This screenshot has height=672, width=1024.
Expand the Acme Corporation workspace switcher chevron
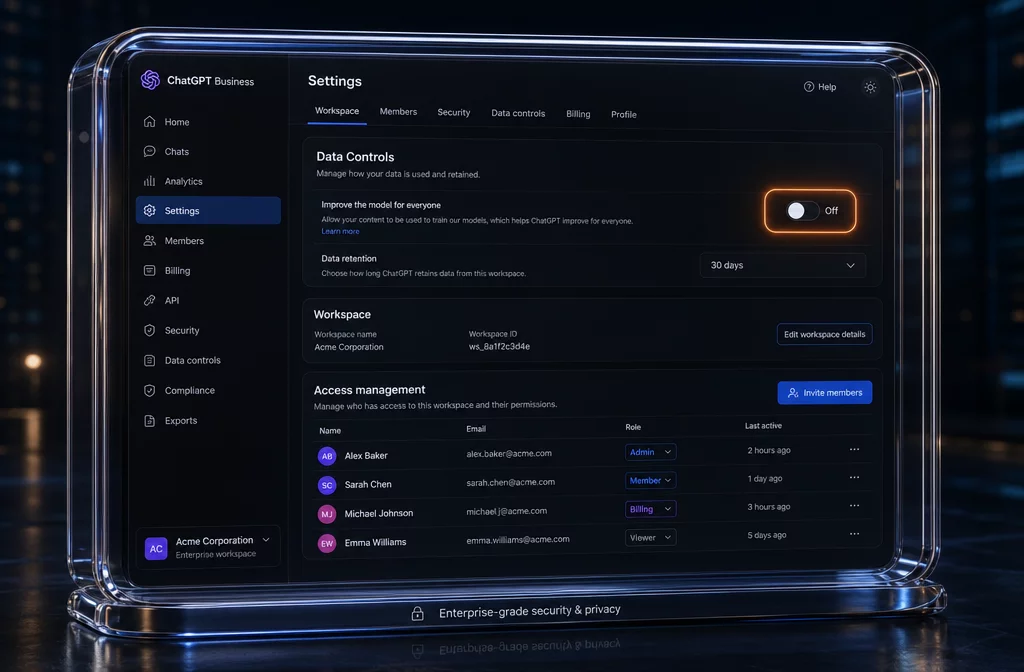point(266,539)
